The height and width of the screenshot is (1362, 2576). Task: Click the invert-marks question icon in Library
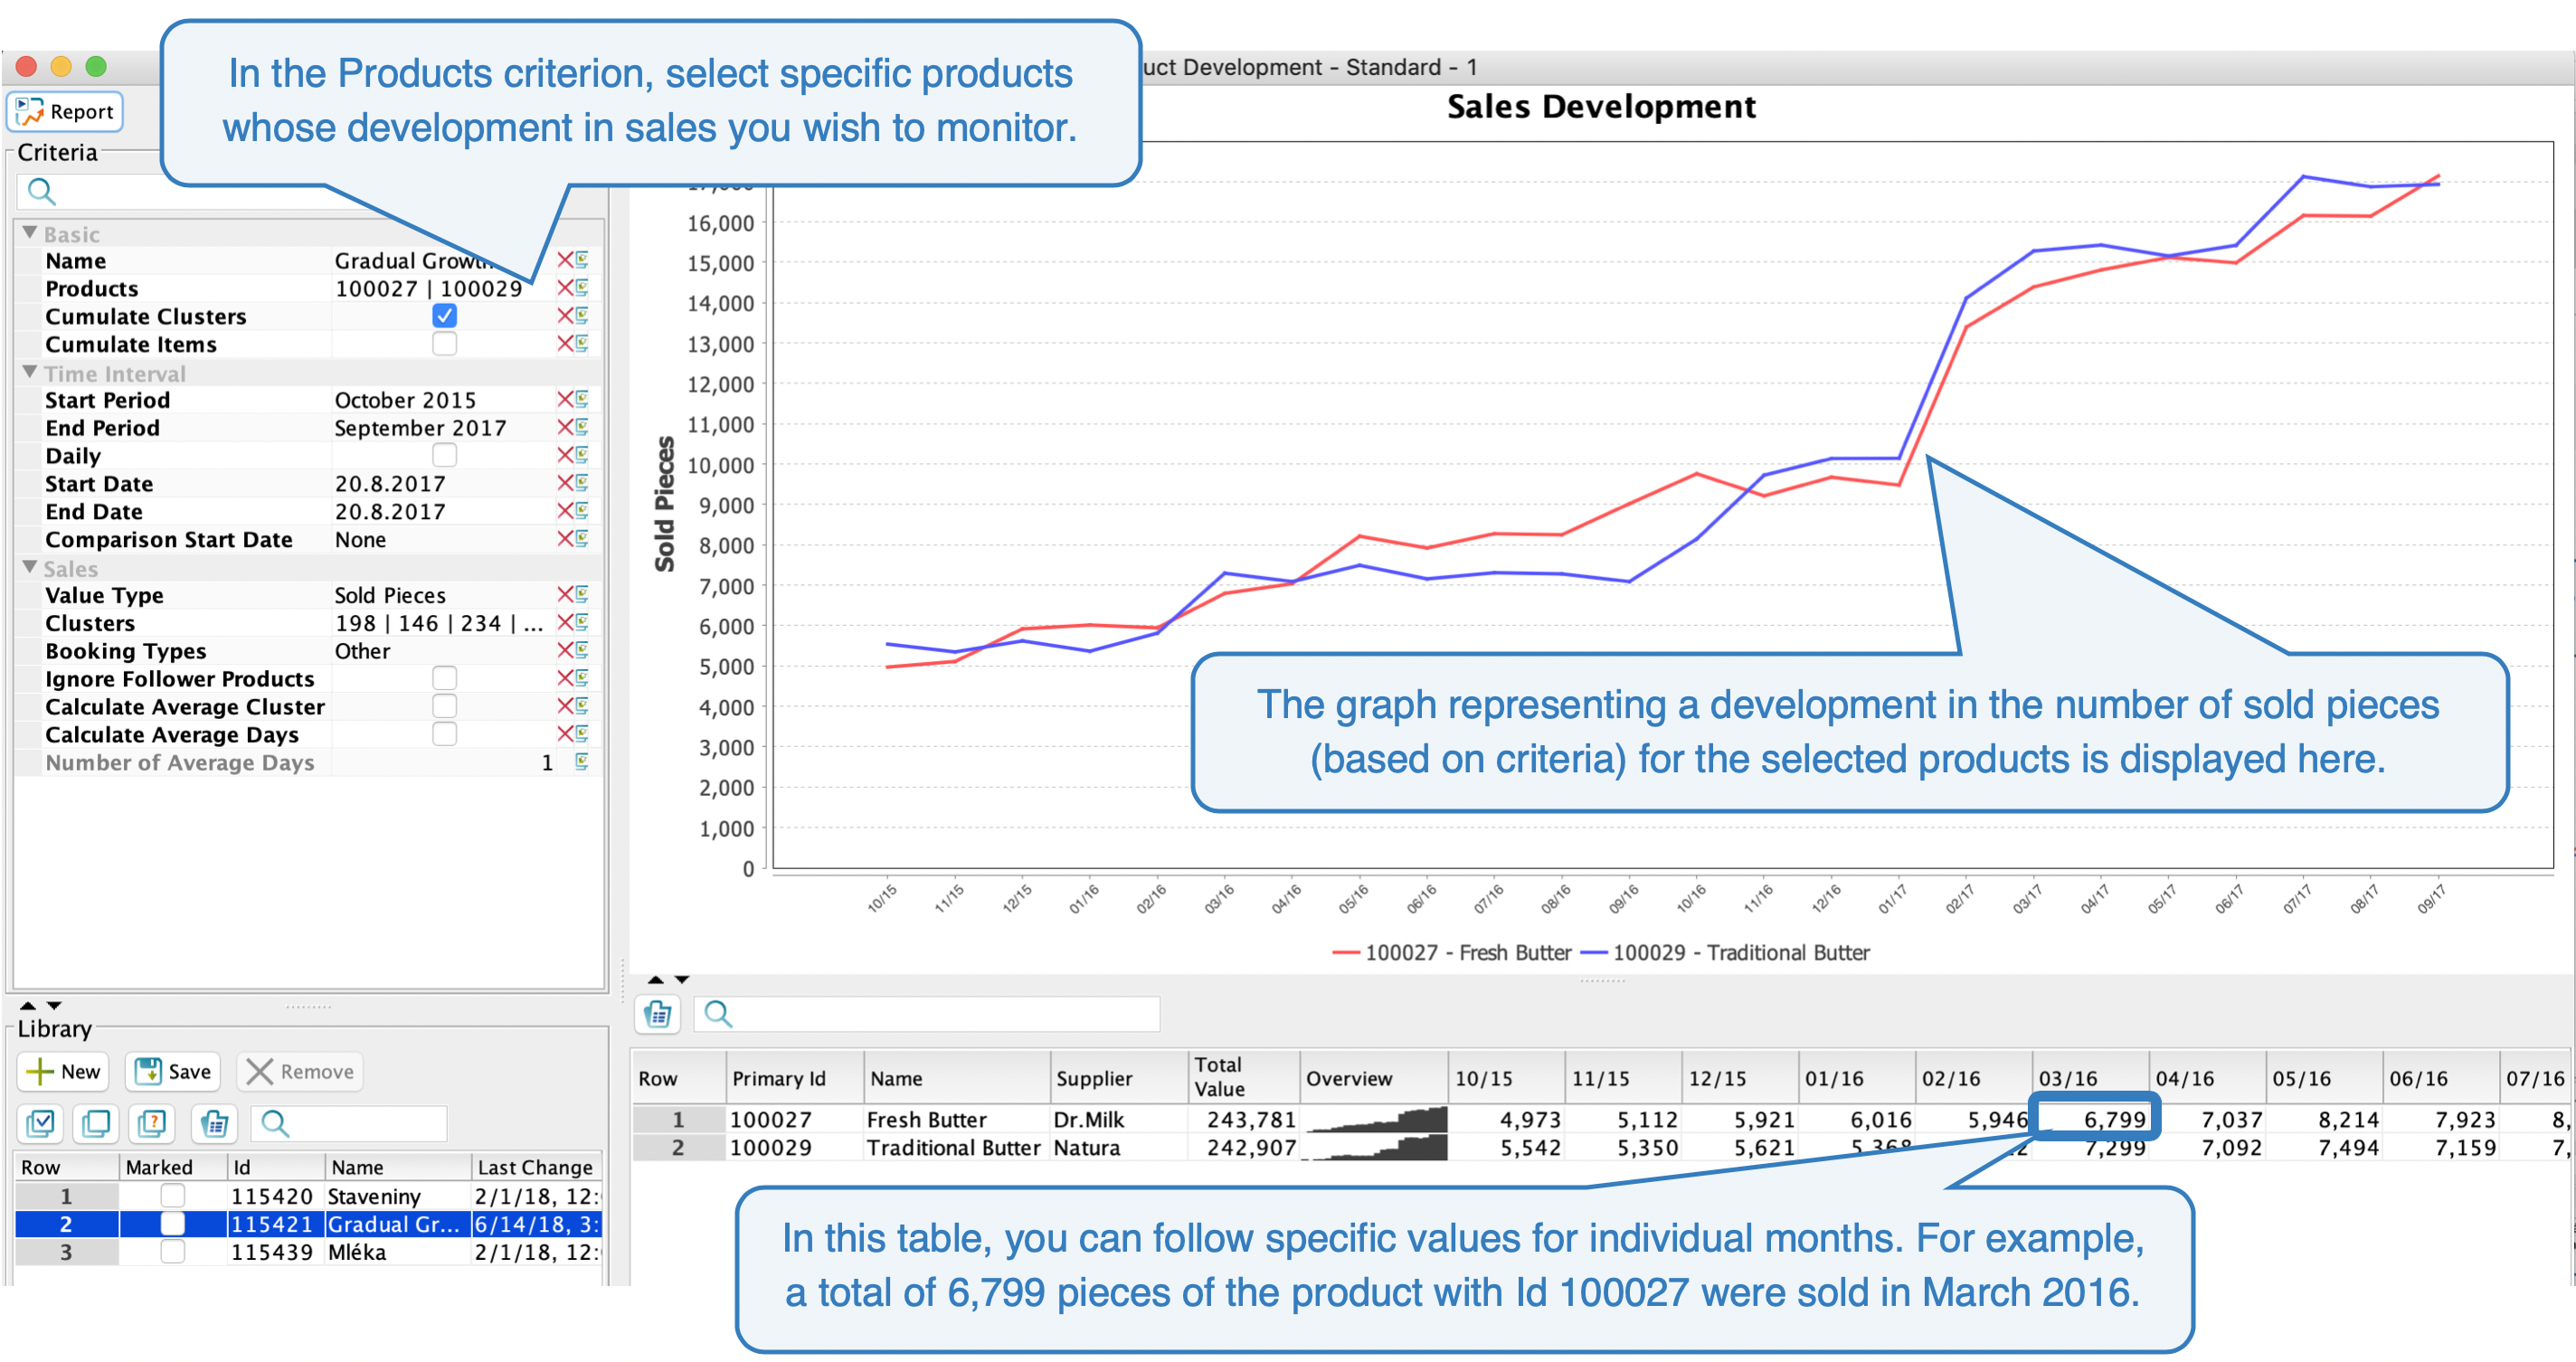pyautogui.click(x=153, y=1123)
